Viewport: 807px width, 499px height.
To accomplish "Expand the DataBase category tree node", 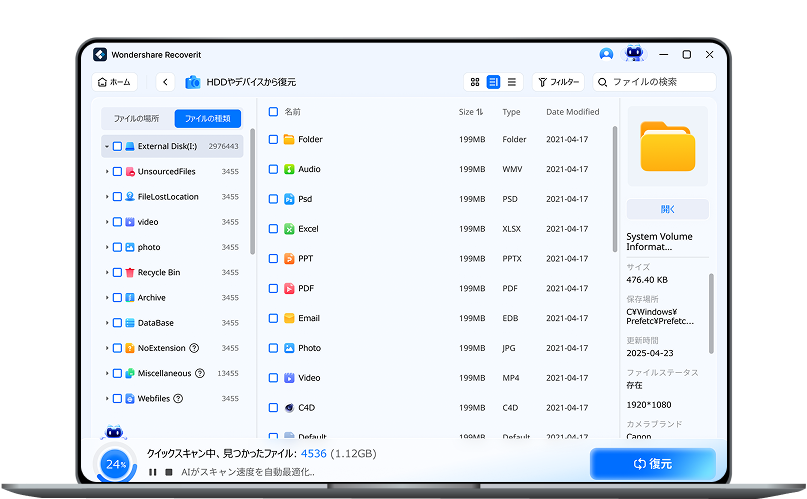I will point(107,323).
